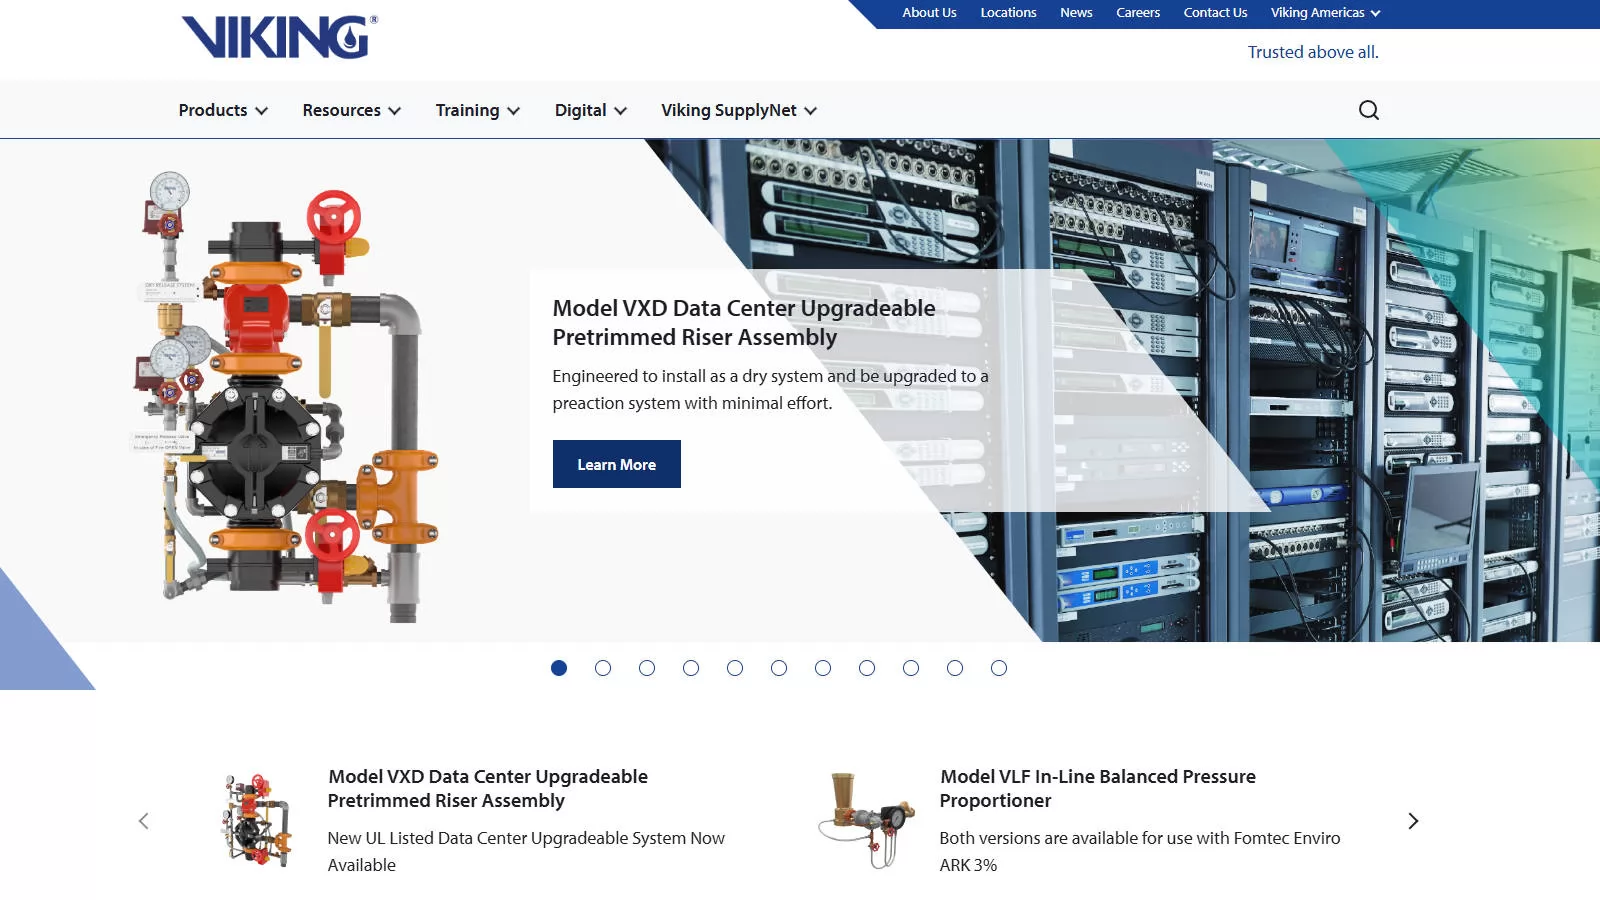Expand the Resources dropdown menu
Screen dimensions: 1600x900
pyautogui.click(x=351, y=110)
